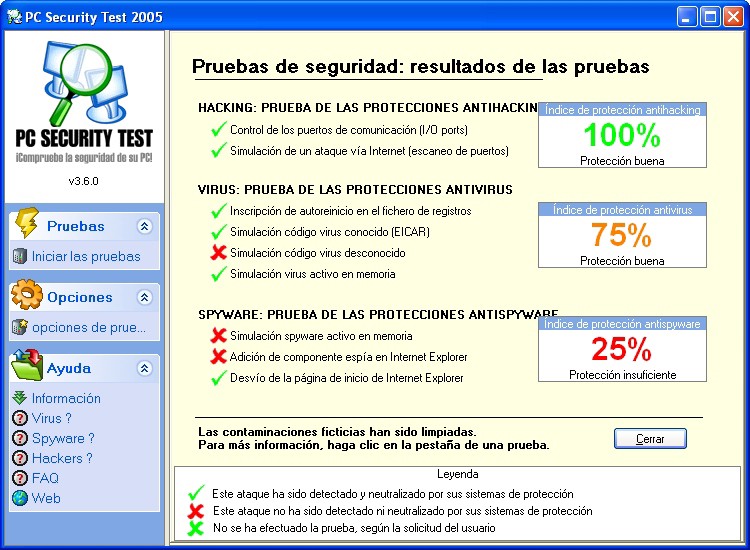Click the globe icon next to Web

(x=20, y=498)
